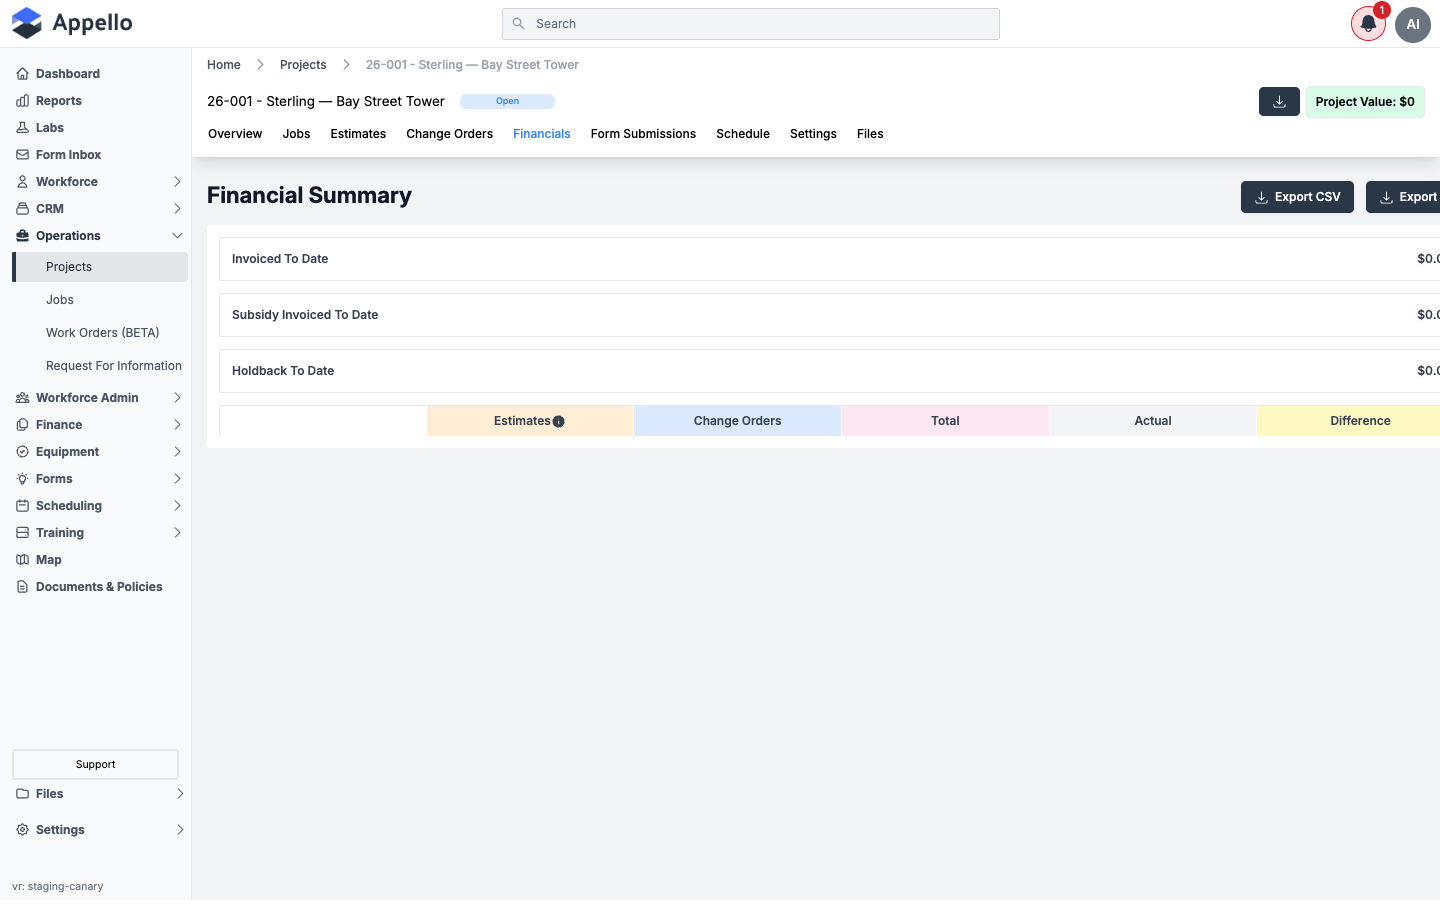
Task: Click the Support button
Action: 95,765
